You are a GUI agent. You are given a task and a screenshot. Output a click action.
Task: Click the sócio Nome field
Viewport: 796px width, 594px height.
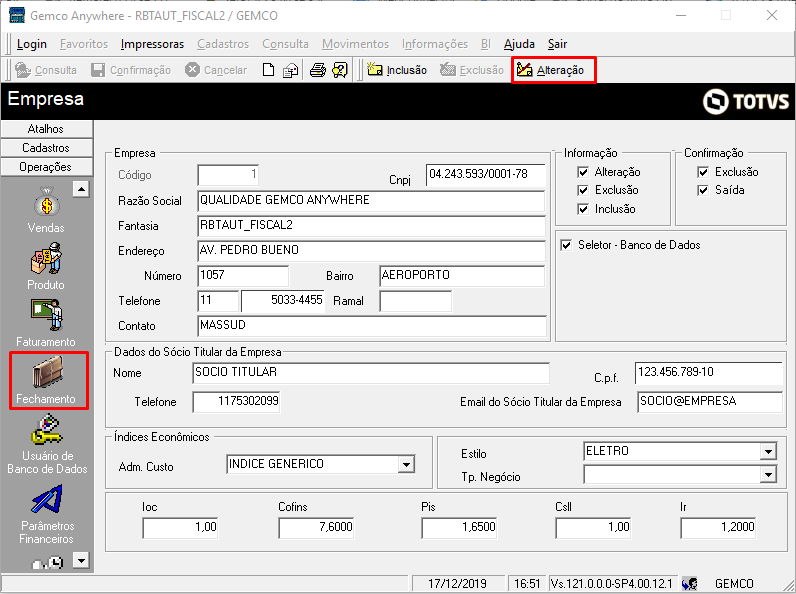(x=371, y=372)
